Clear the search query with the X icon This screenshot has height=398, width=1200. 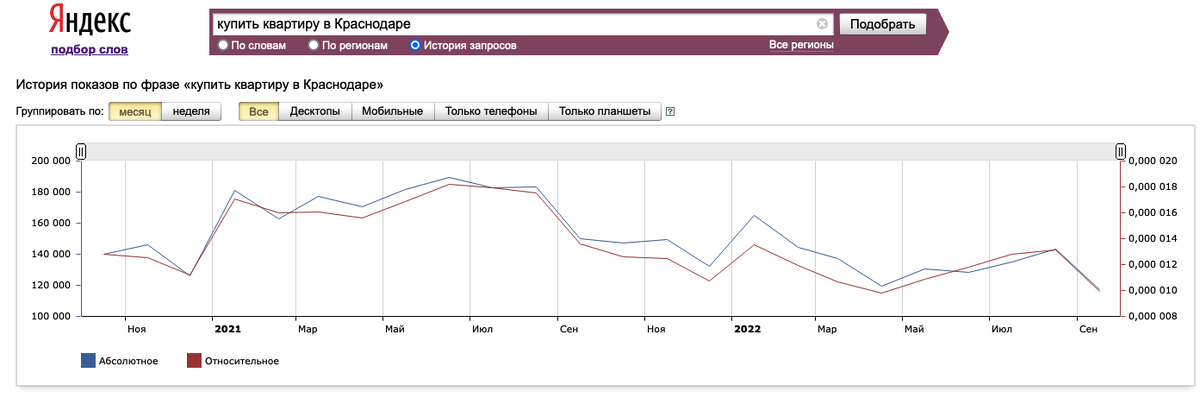pyautogui.click(x=822, y=24)
